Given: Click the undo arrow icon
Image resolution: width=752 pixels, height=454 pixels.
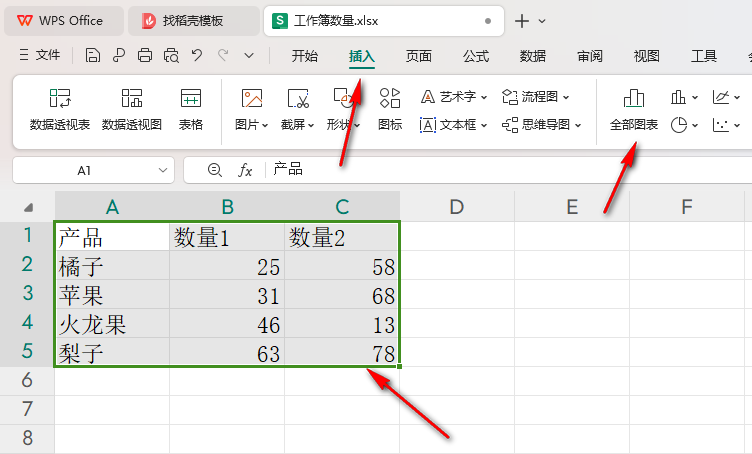Looking at the screenshot, I should (x=197, y=56).
